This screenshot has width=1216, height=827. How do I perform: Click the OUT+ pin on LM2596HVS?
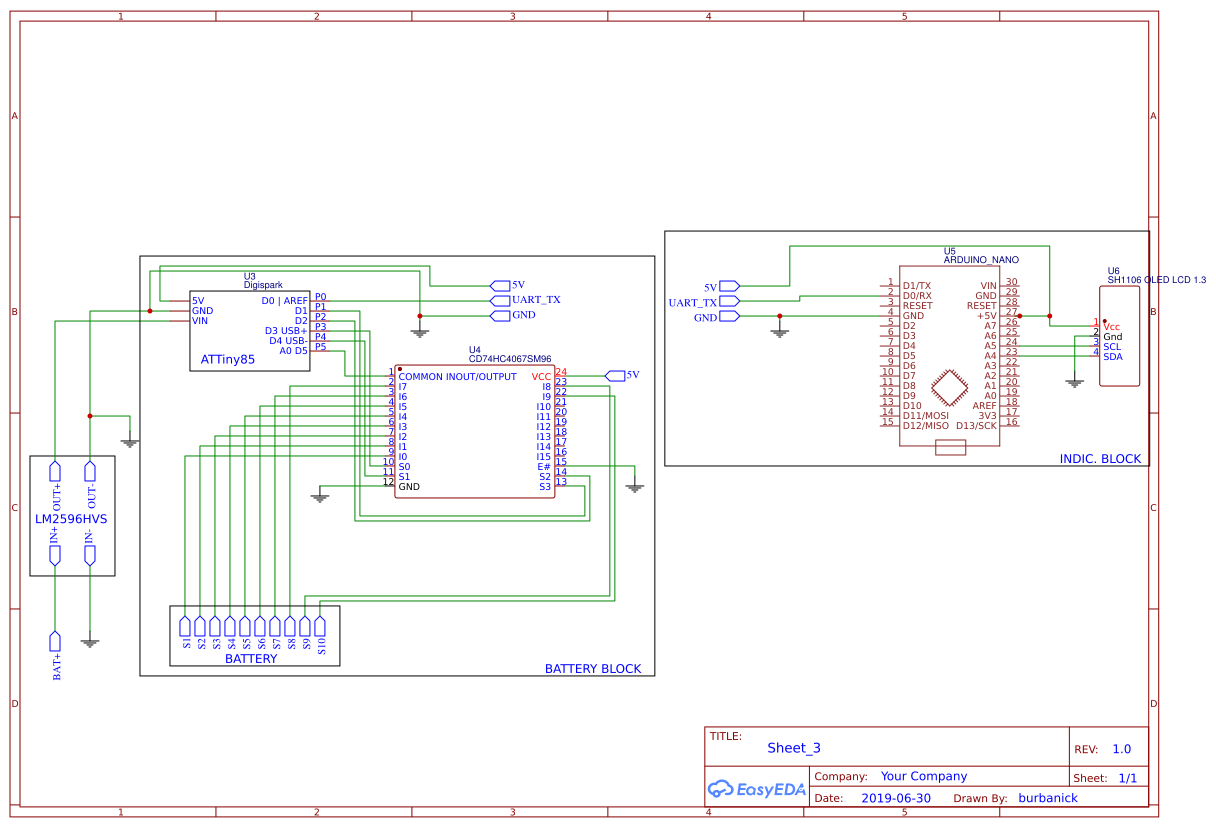pyautogui.click(x=55, y=472)
